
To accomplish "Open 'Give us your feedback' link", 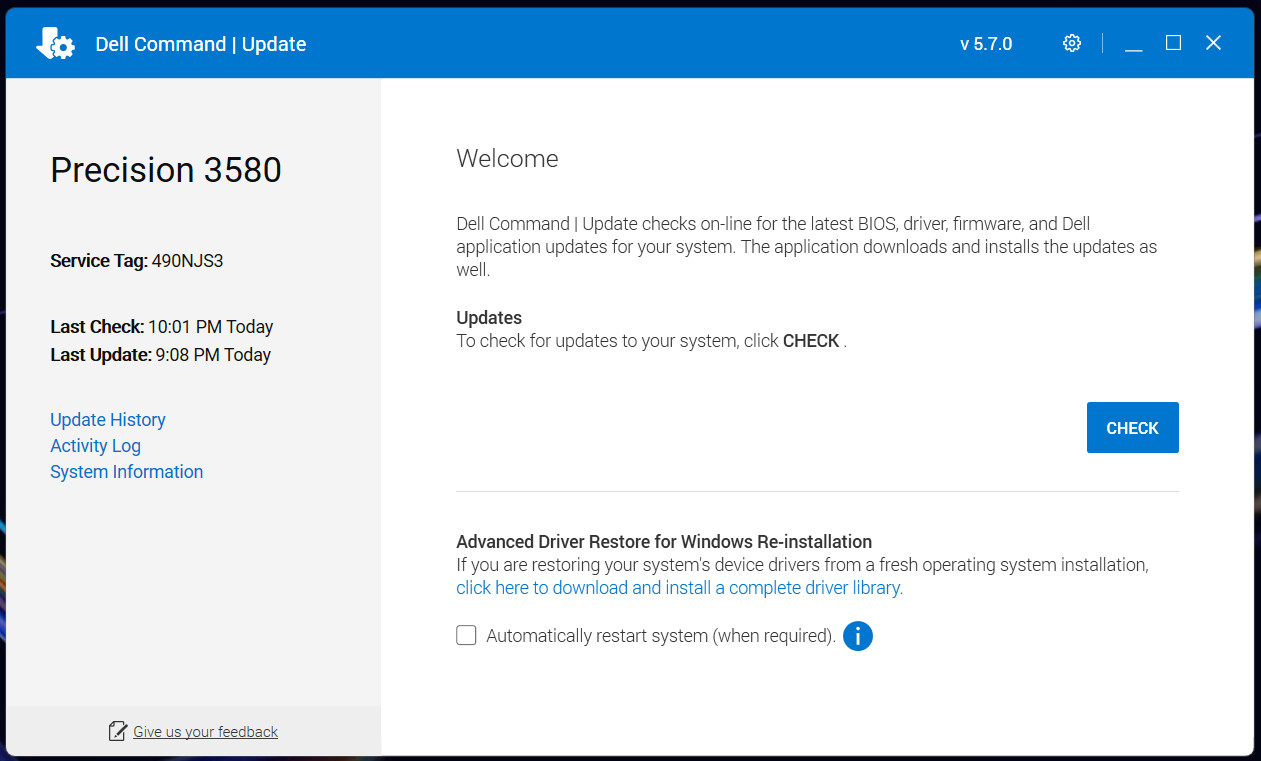I will pyautogui.click(x=205, y=732).
